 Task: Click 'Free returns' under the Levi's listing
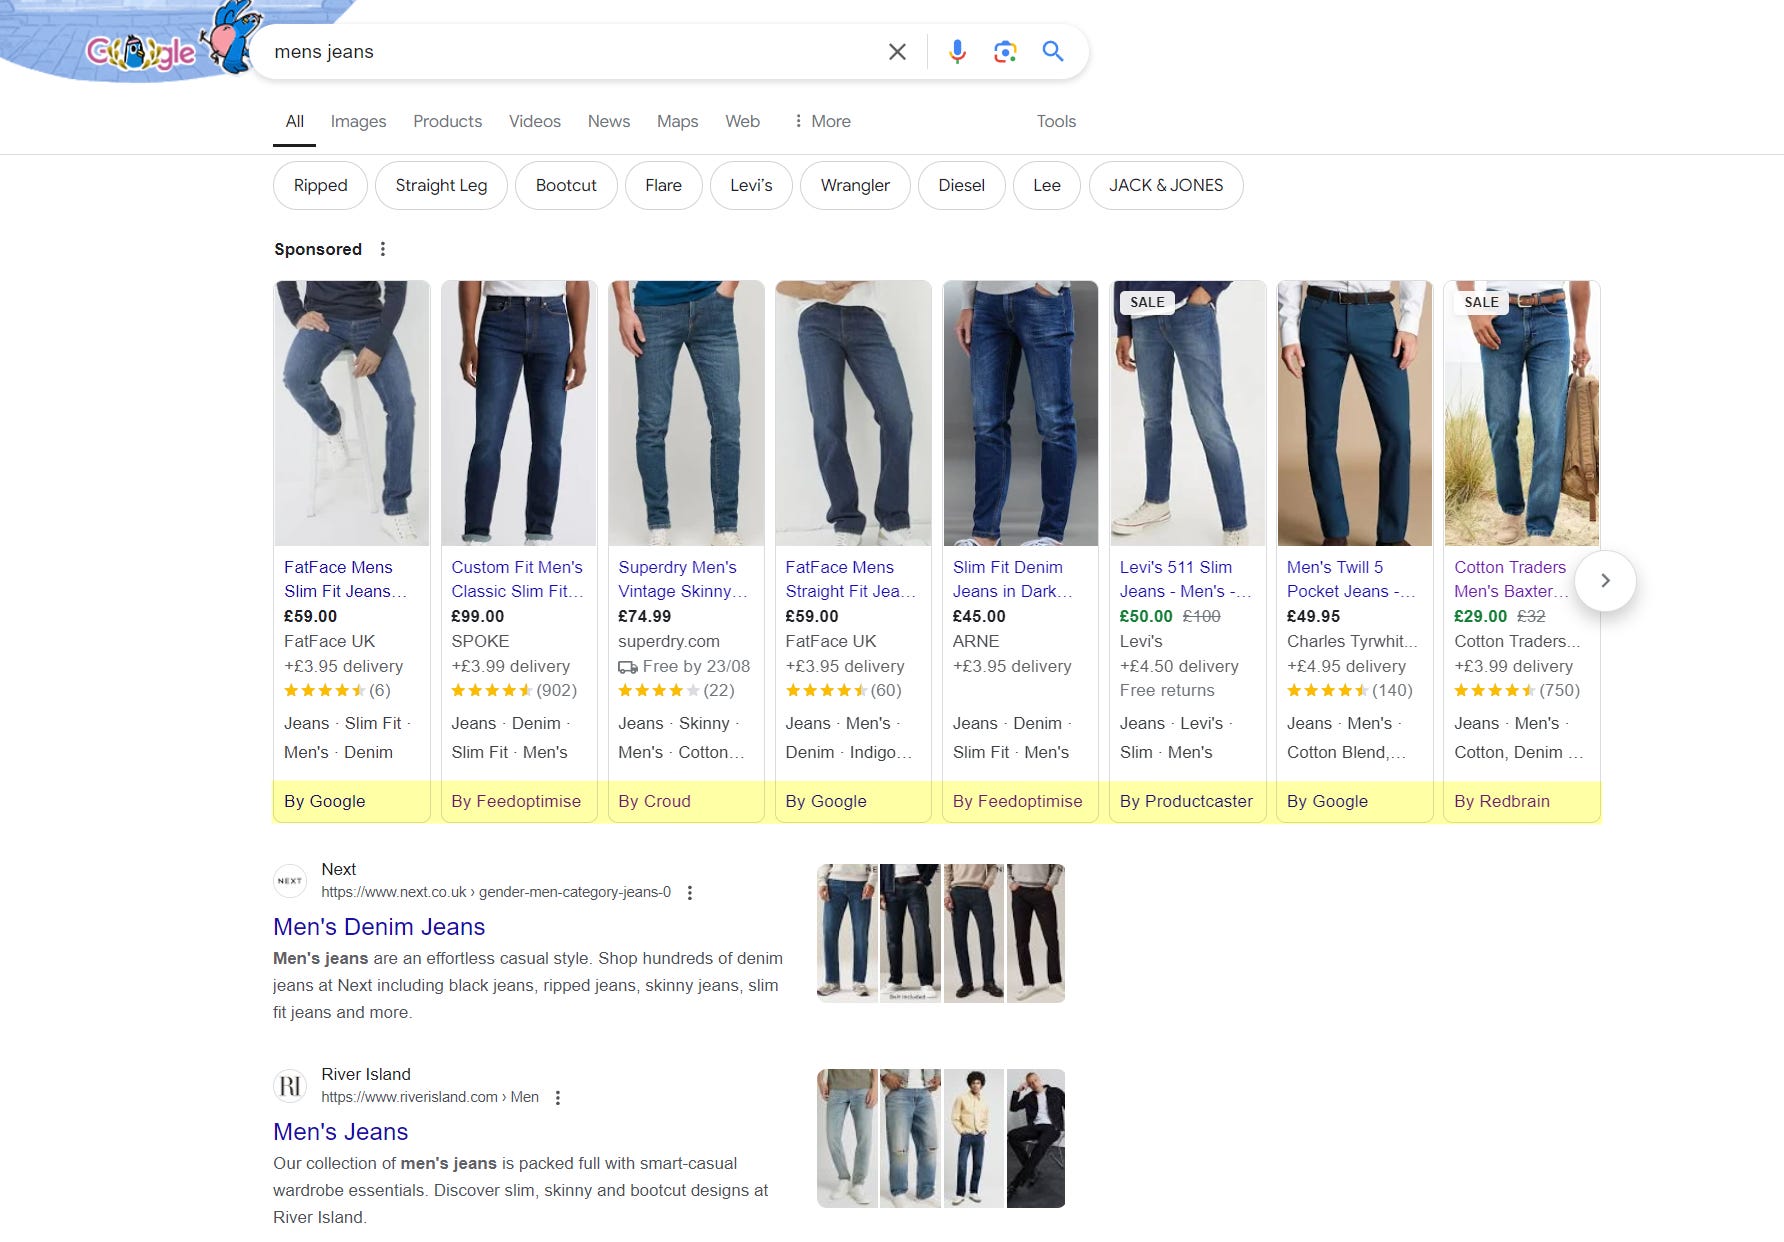tap(1167, 690)
